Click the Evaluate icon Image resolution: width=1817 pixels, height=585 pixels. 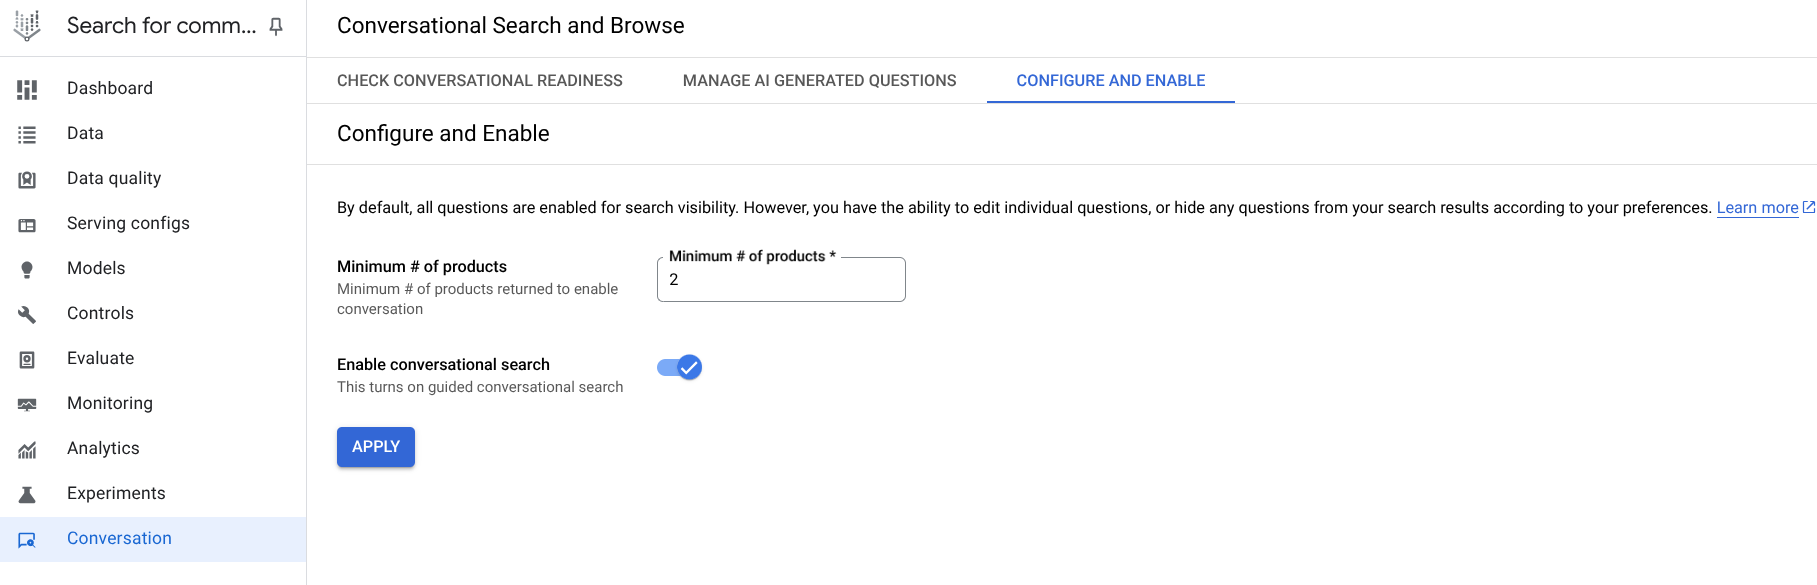(27, 359)
